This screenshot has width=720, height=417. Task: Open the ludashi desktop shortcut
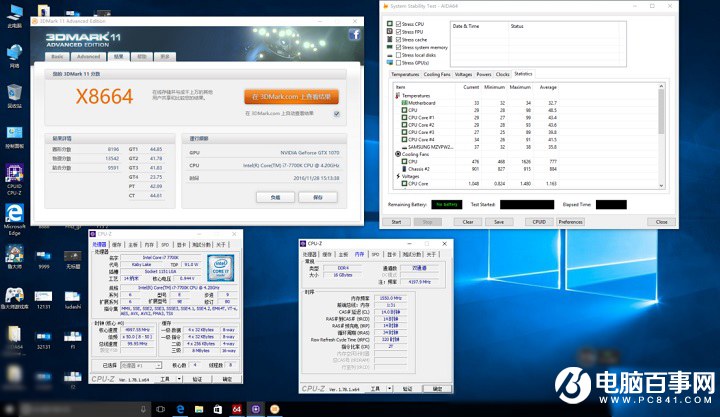pos(73,299)
